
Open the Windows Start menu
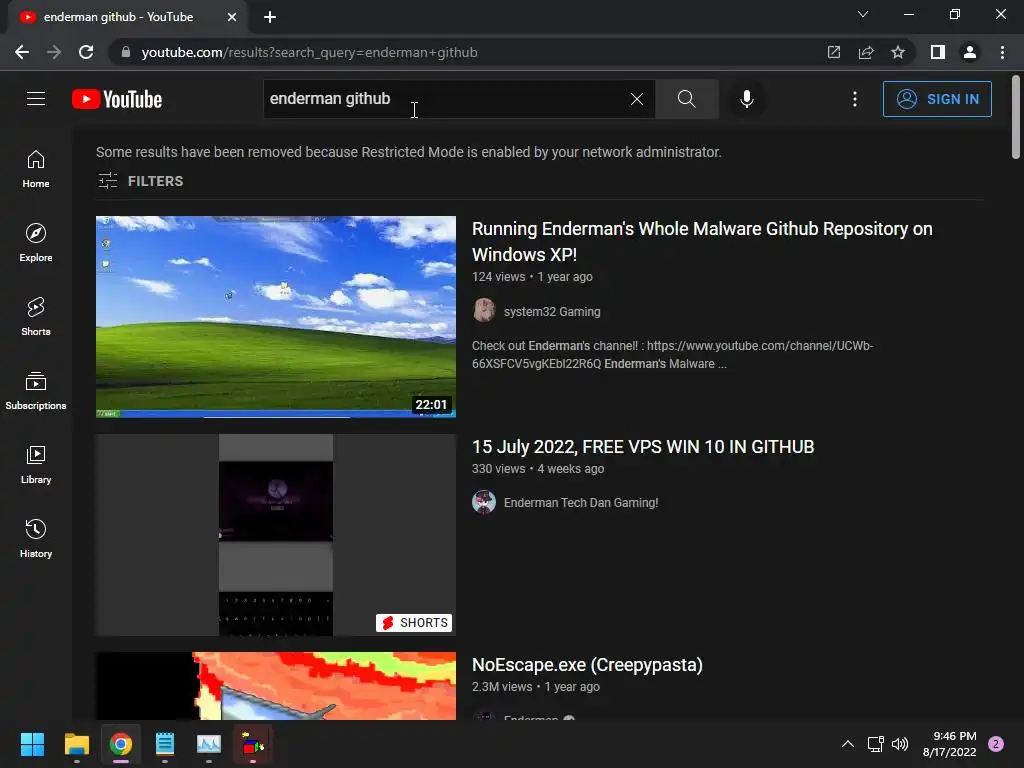click(x=32, y=744)
